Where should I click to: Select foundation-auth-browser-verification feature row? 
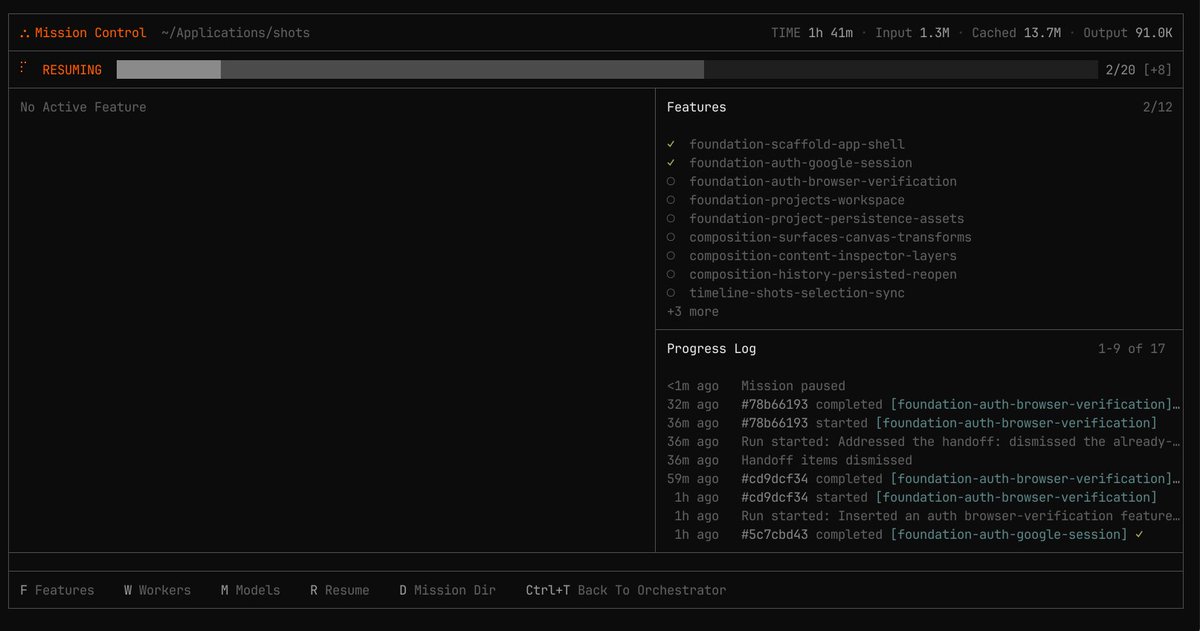click(x=823, y=182)
